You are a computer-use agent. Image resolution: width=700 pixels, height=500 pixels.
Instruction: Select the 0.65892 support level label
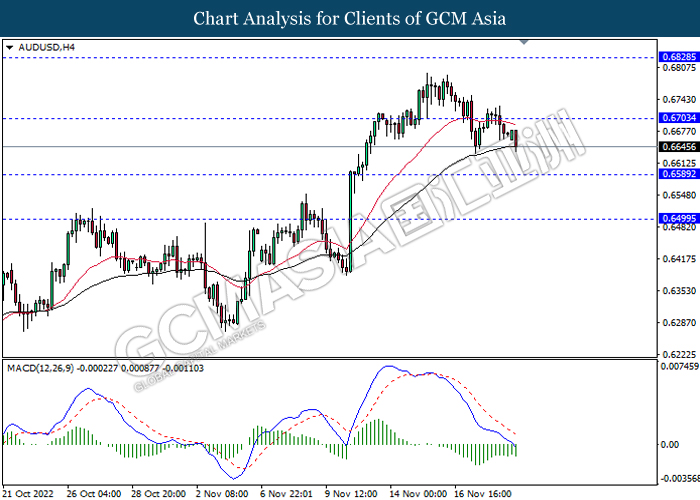click(x=679, y=174)
